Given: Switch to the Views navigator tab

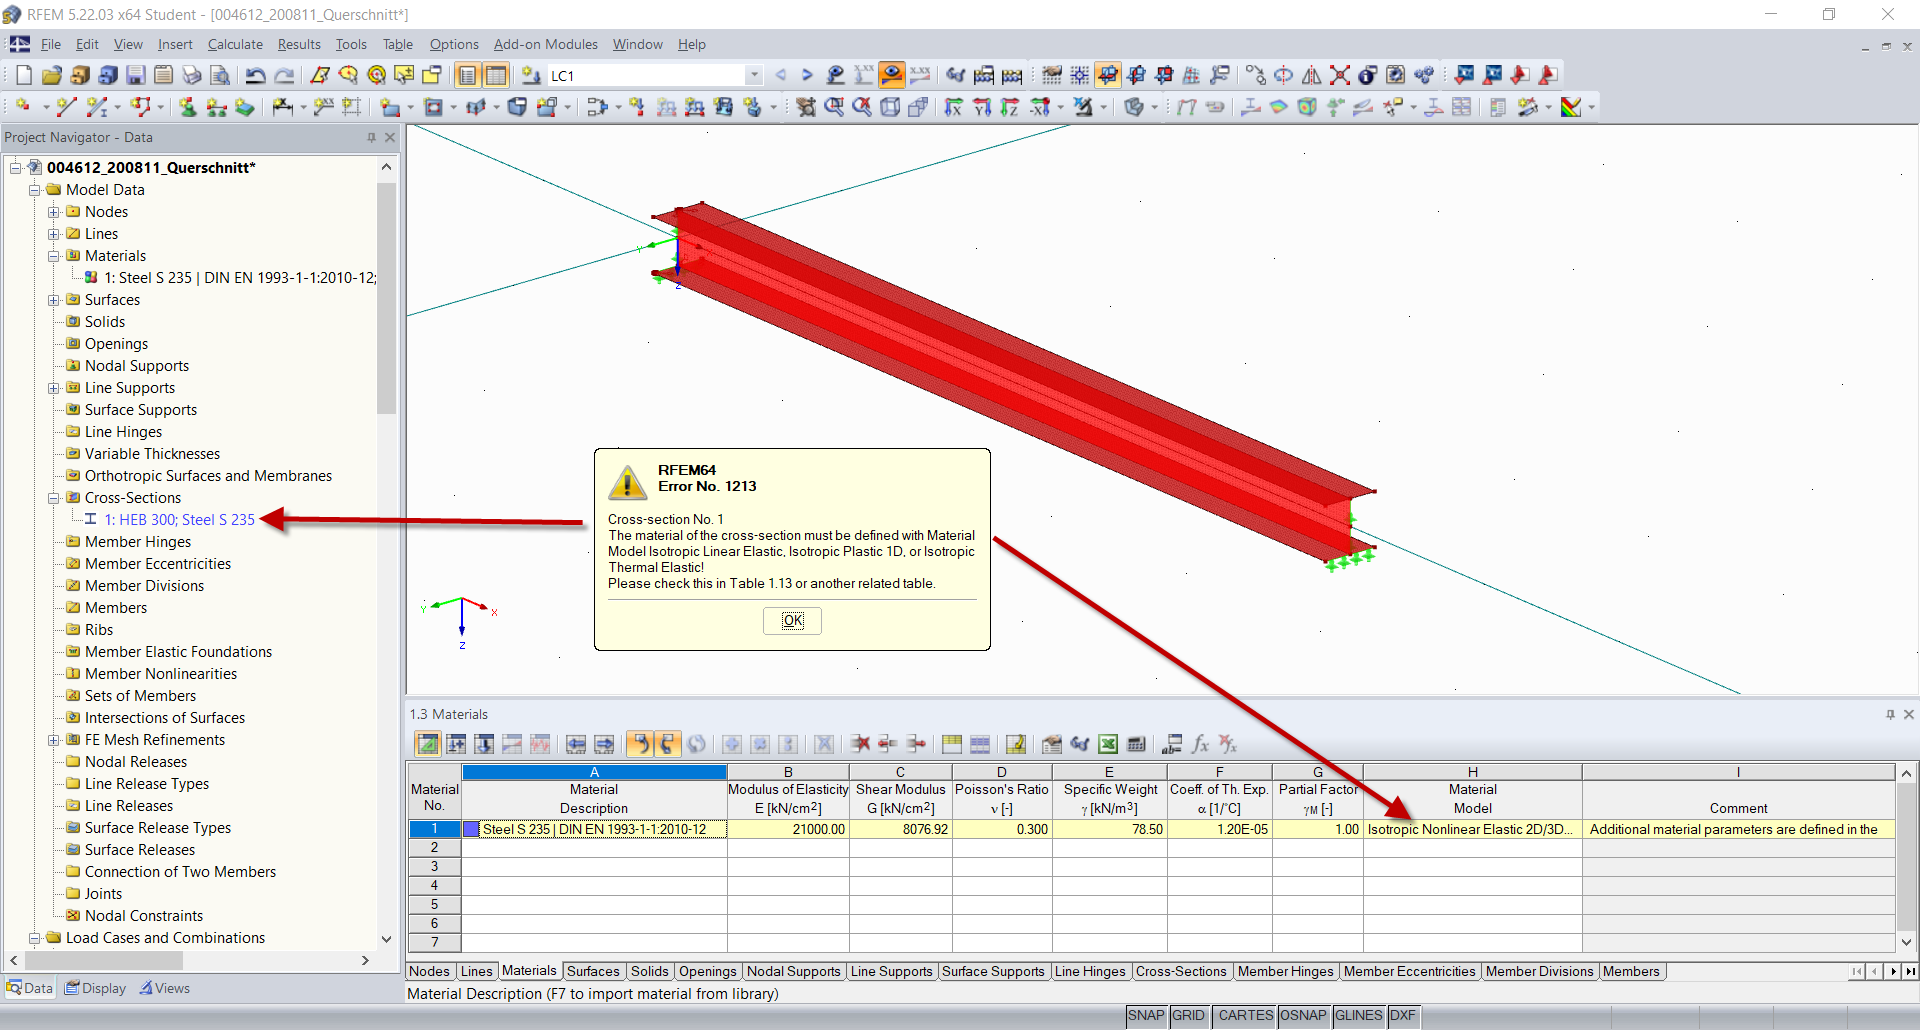Looking at the screenshot, I should coord(165,988).
